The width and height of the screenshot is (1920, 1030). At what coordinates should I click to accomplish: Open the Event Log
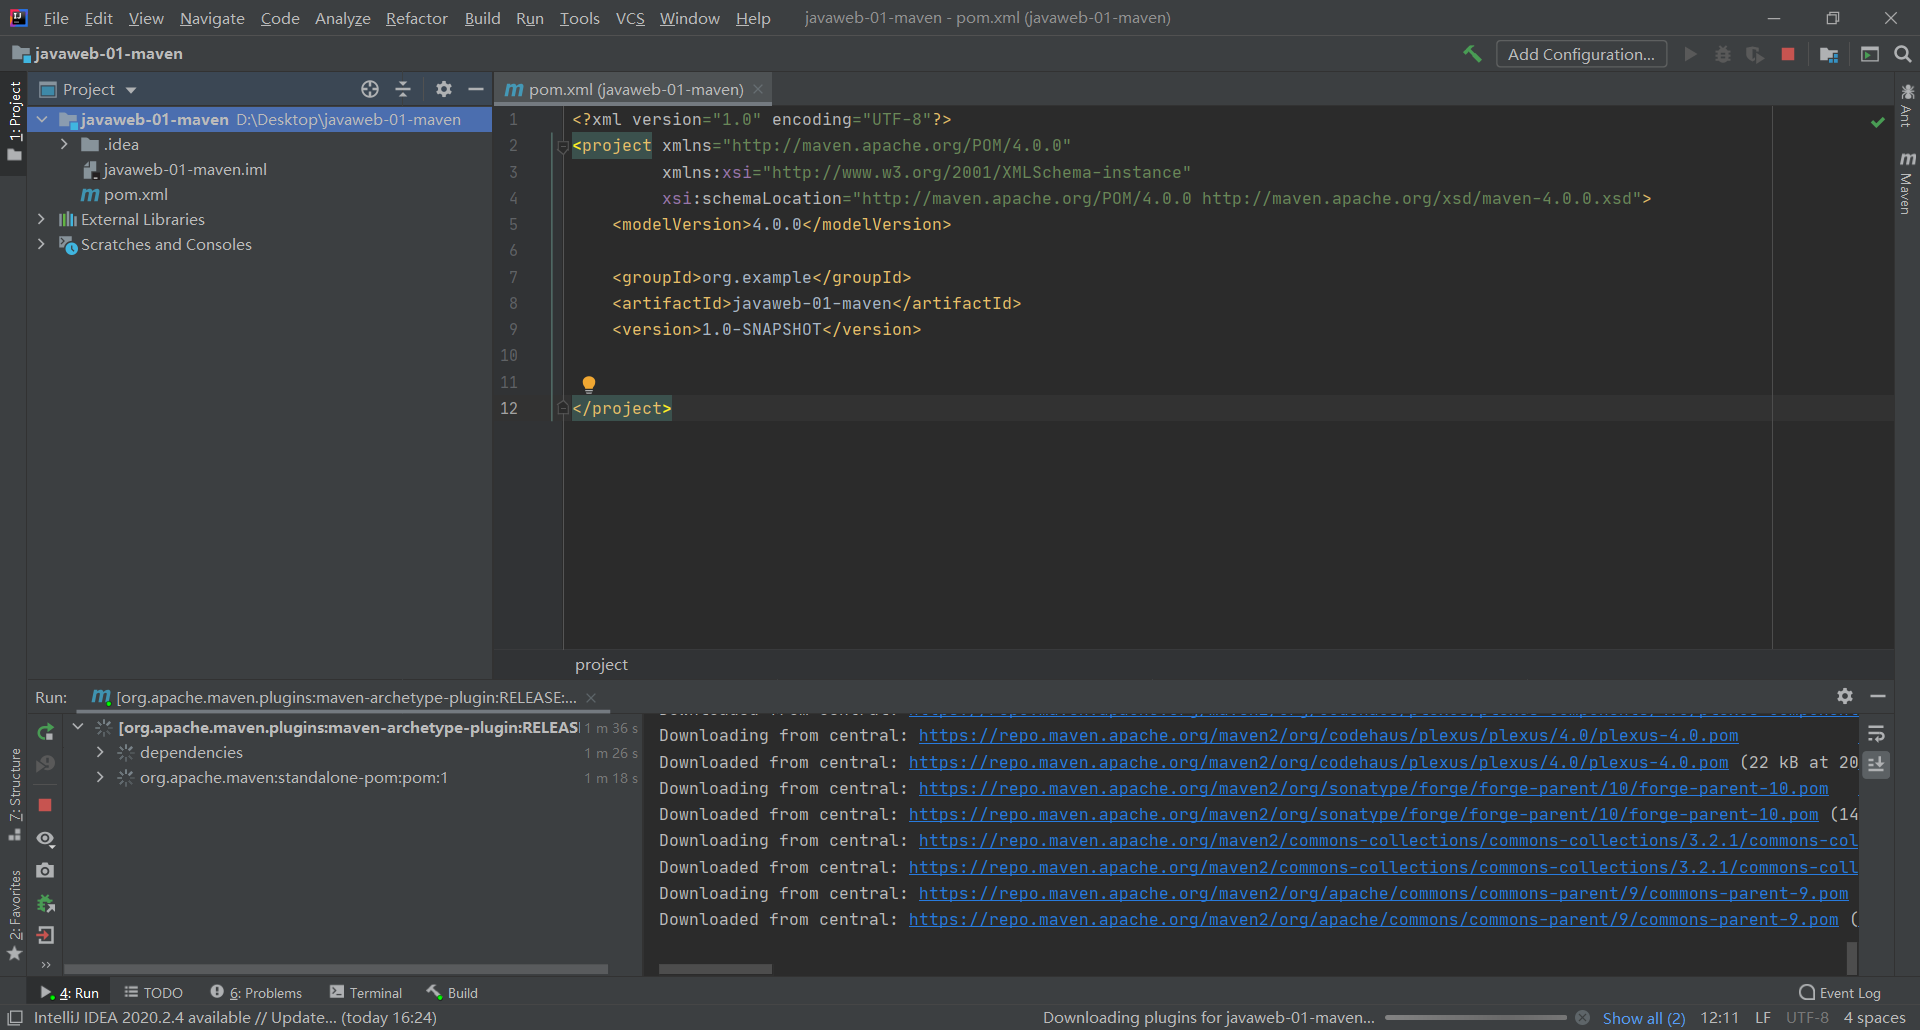pyautogui.click(x=1840, y=992)
